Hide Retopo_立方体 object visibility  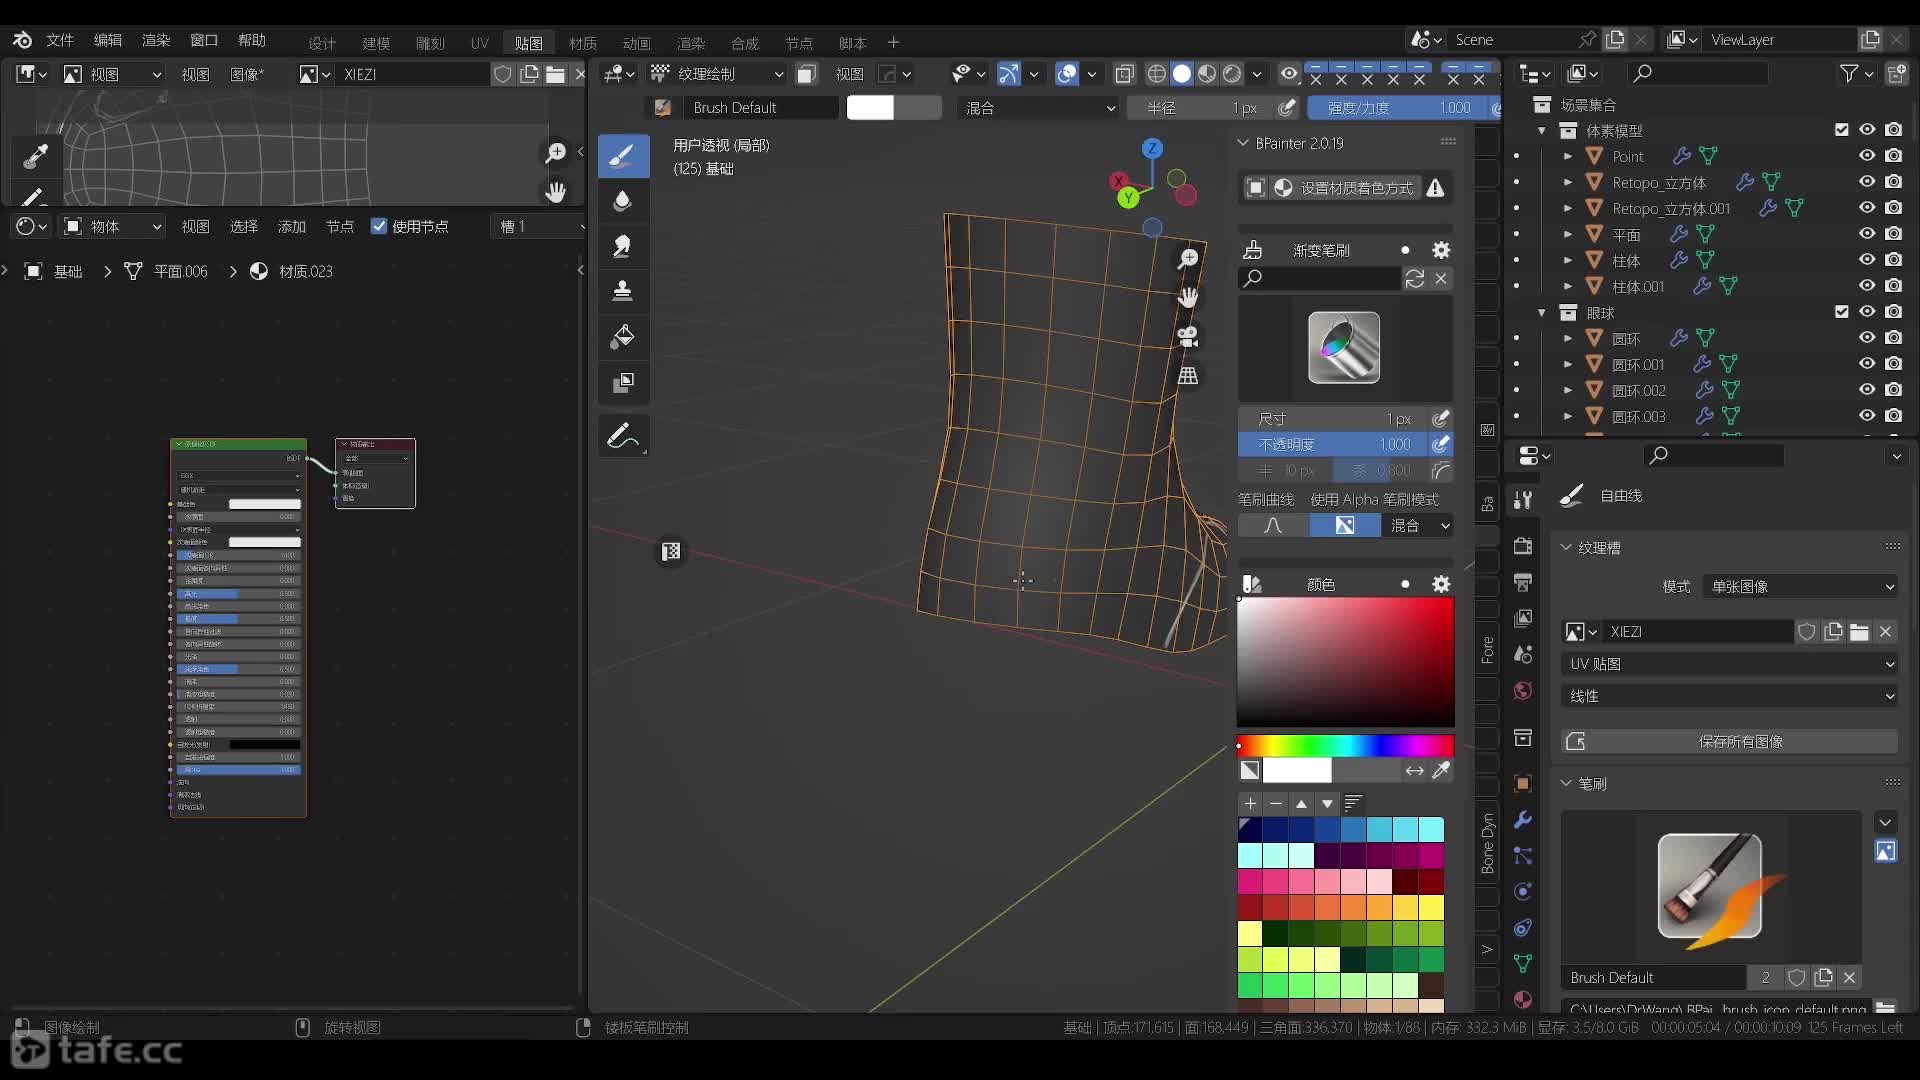click(x=1867, y=182)
